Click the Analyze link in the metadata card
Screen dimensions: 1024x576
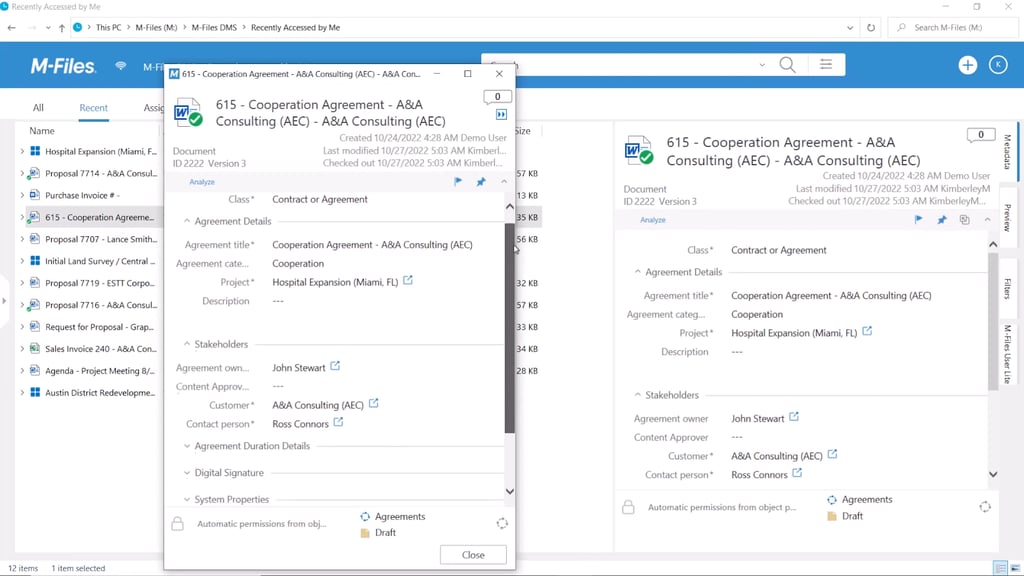tap(202, 181)
